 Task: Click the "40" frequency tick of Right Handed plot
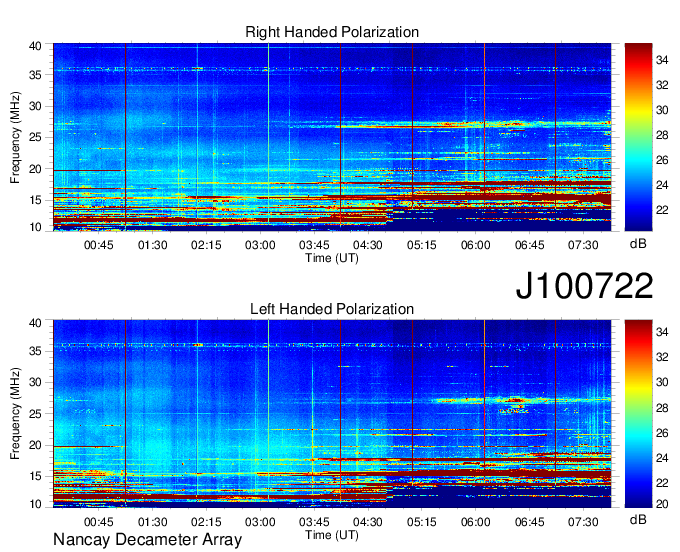[35, 46]
